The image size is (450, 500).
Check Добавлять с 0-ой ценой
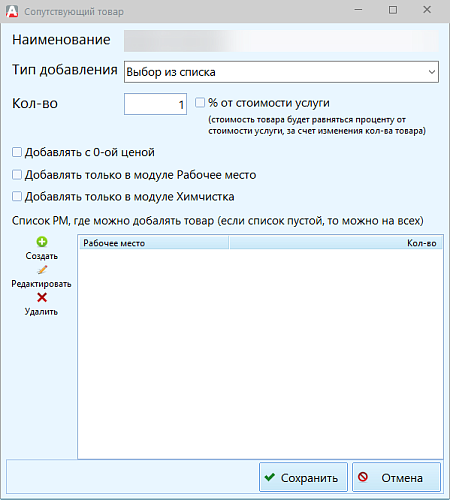coord(17,152)
